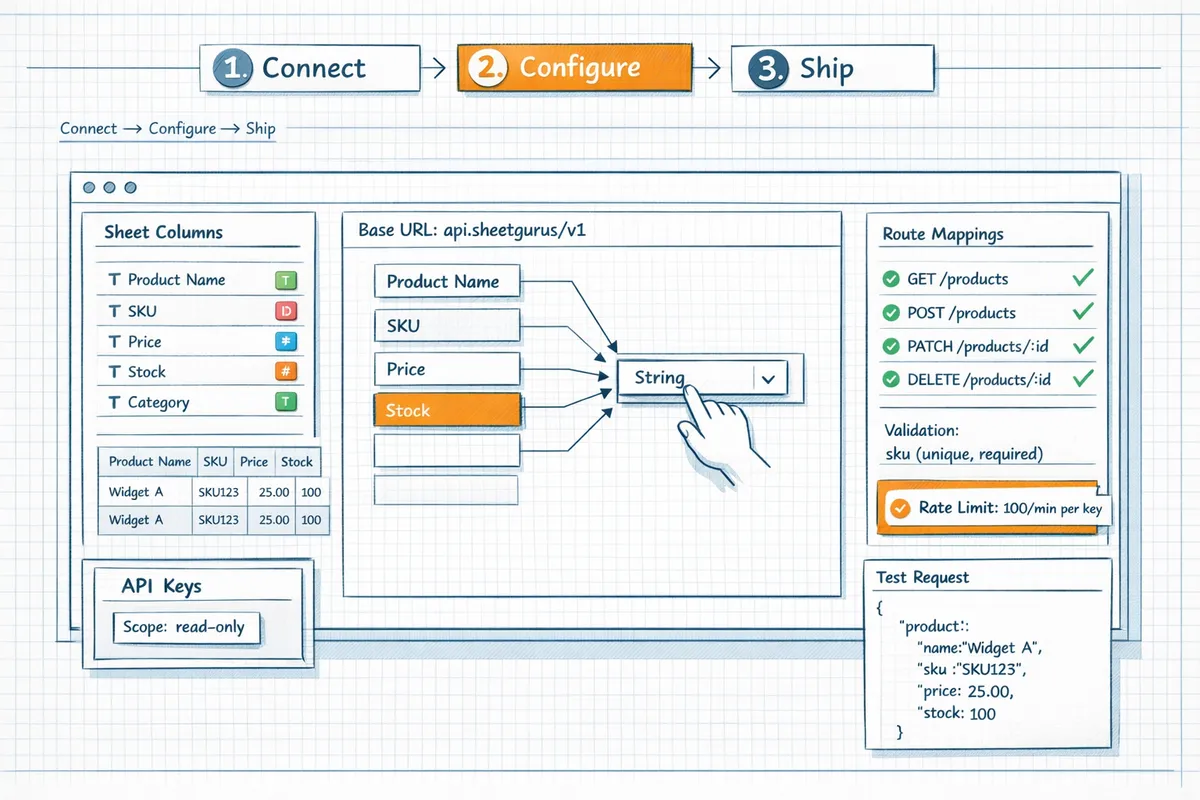Click the Product Name table column header
This screenshot has height=800, width=1200.
coord(149,461)
